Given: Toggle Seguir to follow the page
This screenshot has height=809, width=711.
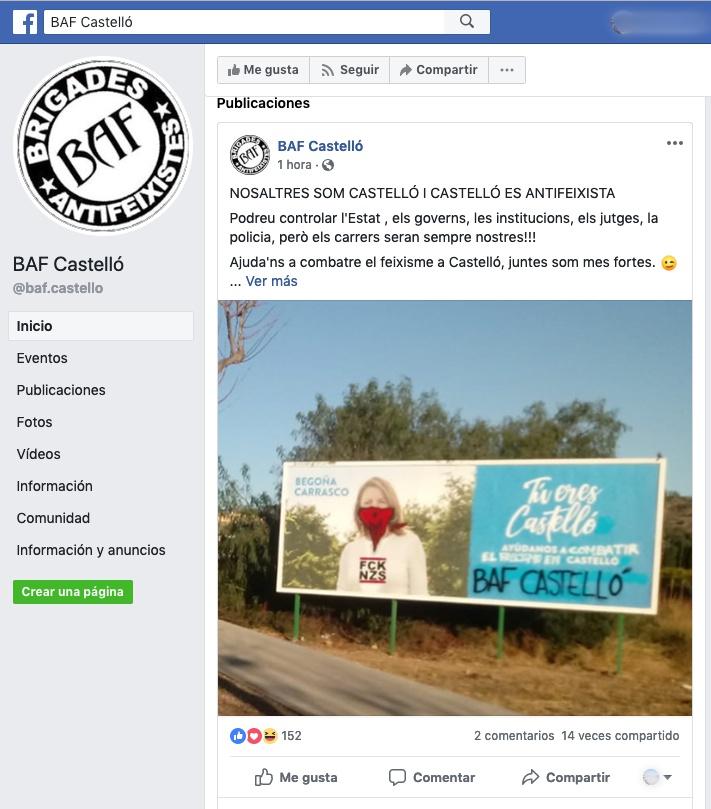Looking at the screenshot, I should (x=349, y=70).
